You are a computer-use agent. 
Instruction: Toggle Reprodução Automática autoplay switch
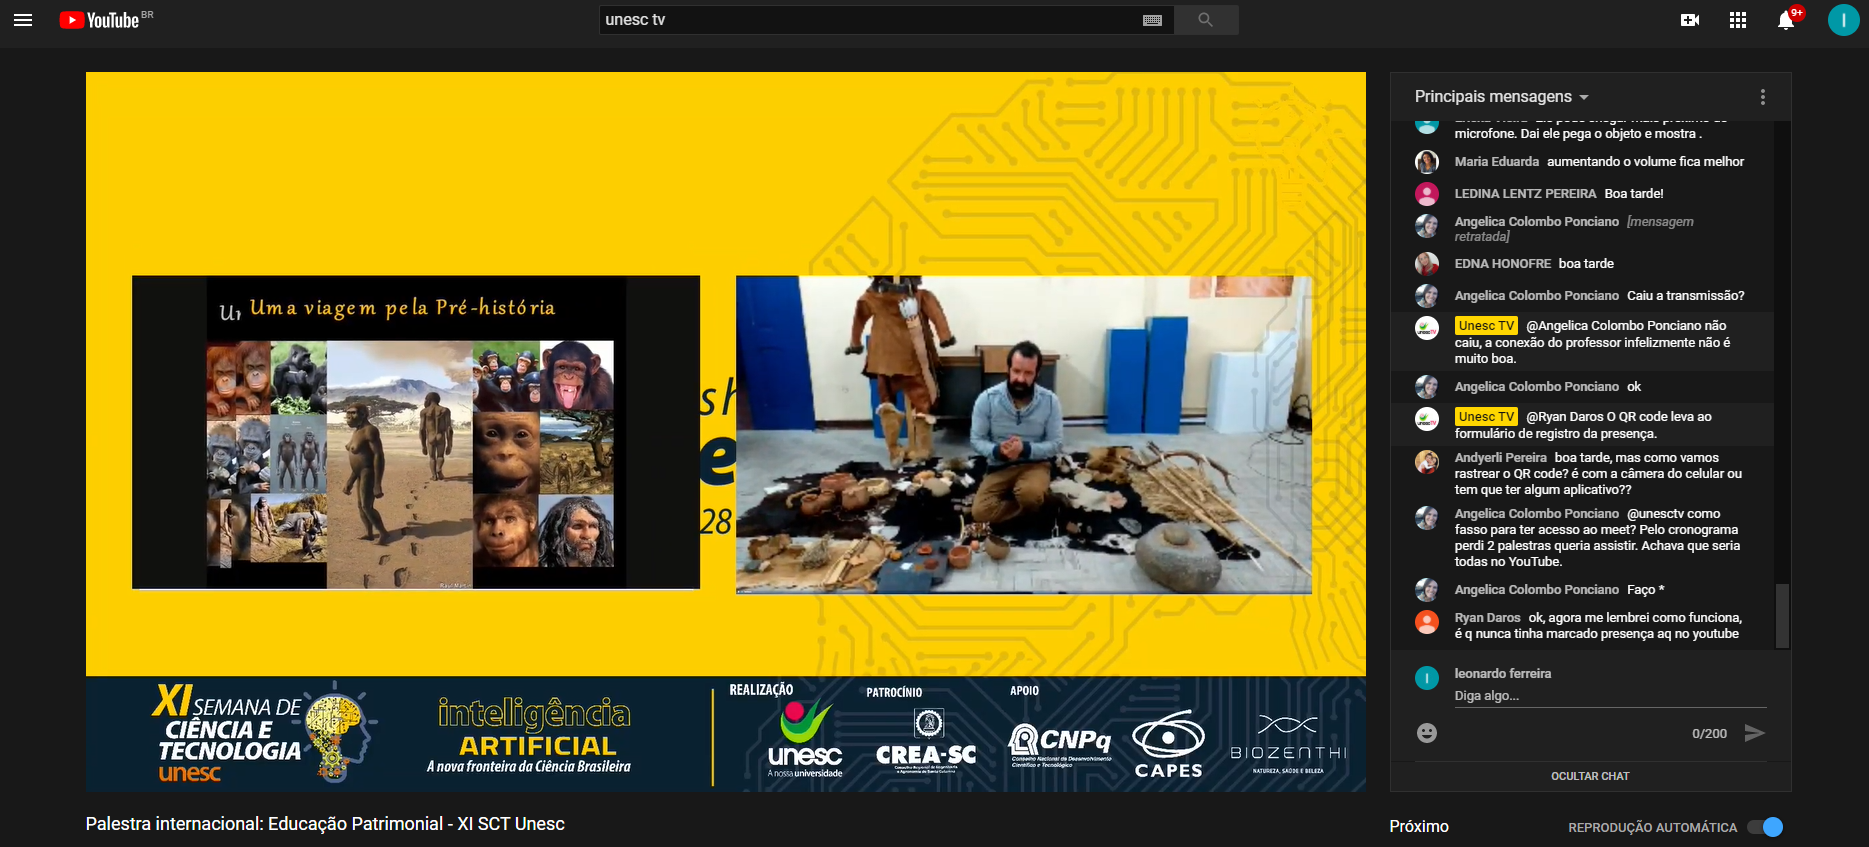pos(1765,827)
